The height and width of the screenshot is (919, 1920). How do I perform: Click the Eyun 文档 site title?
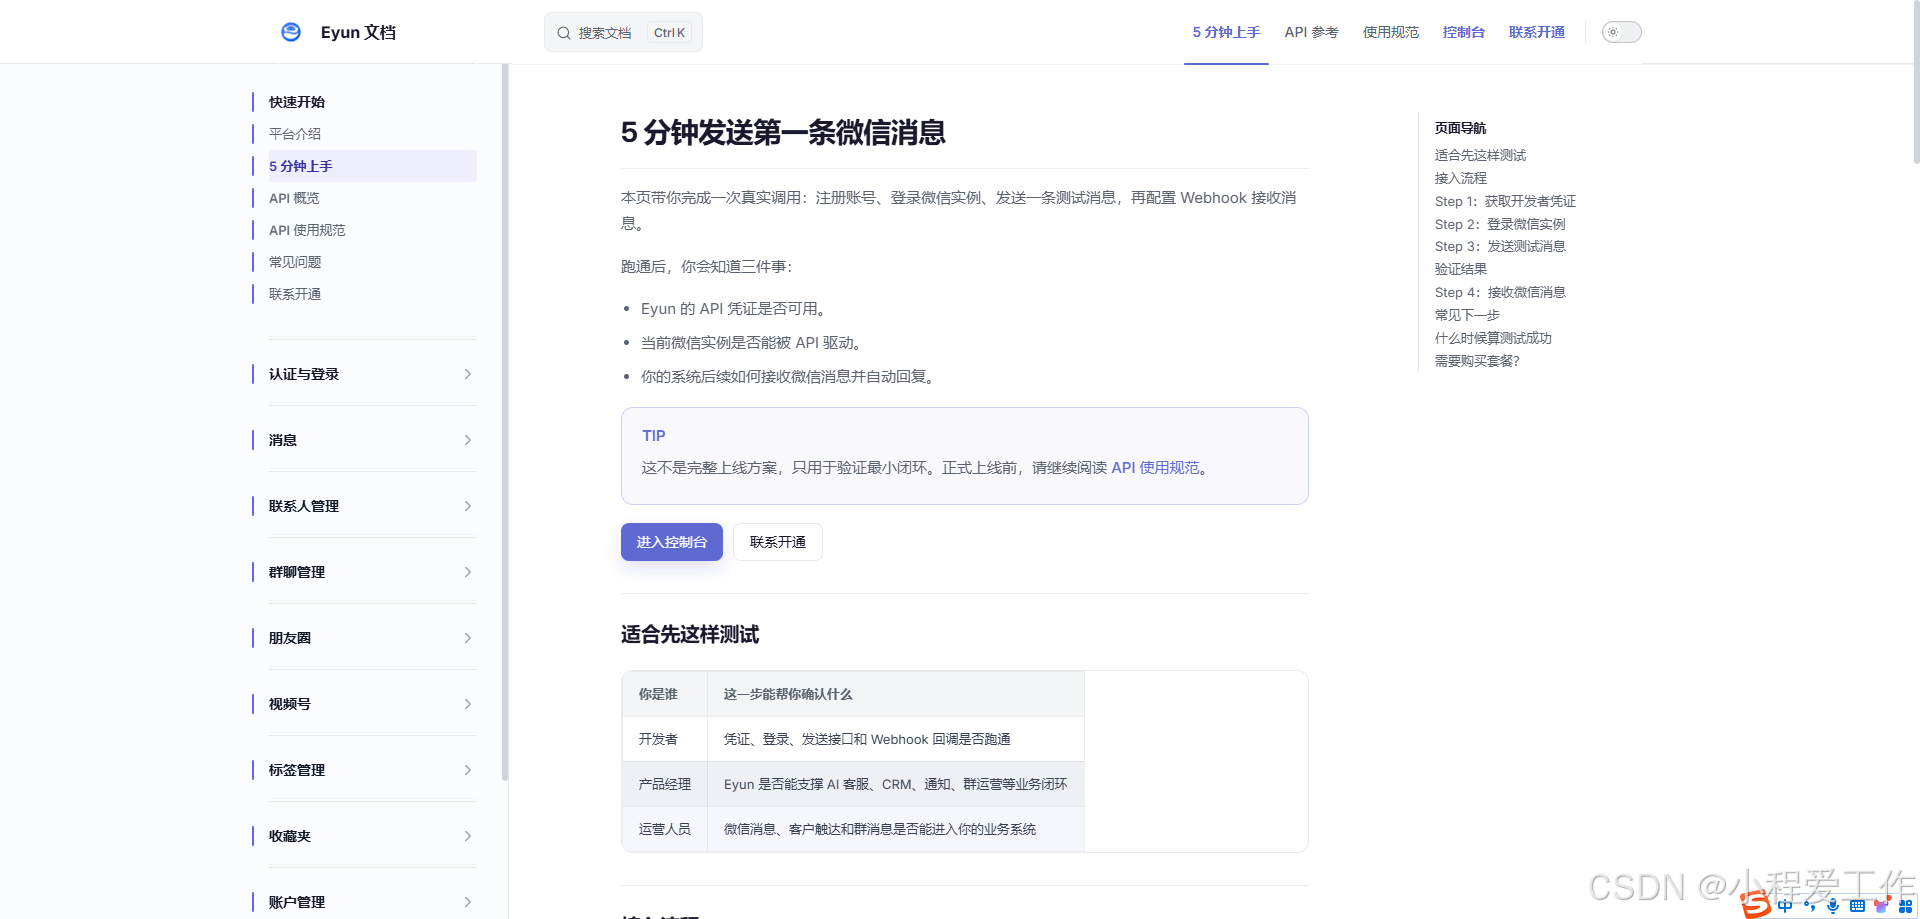coord(358,32)
